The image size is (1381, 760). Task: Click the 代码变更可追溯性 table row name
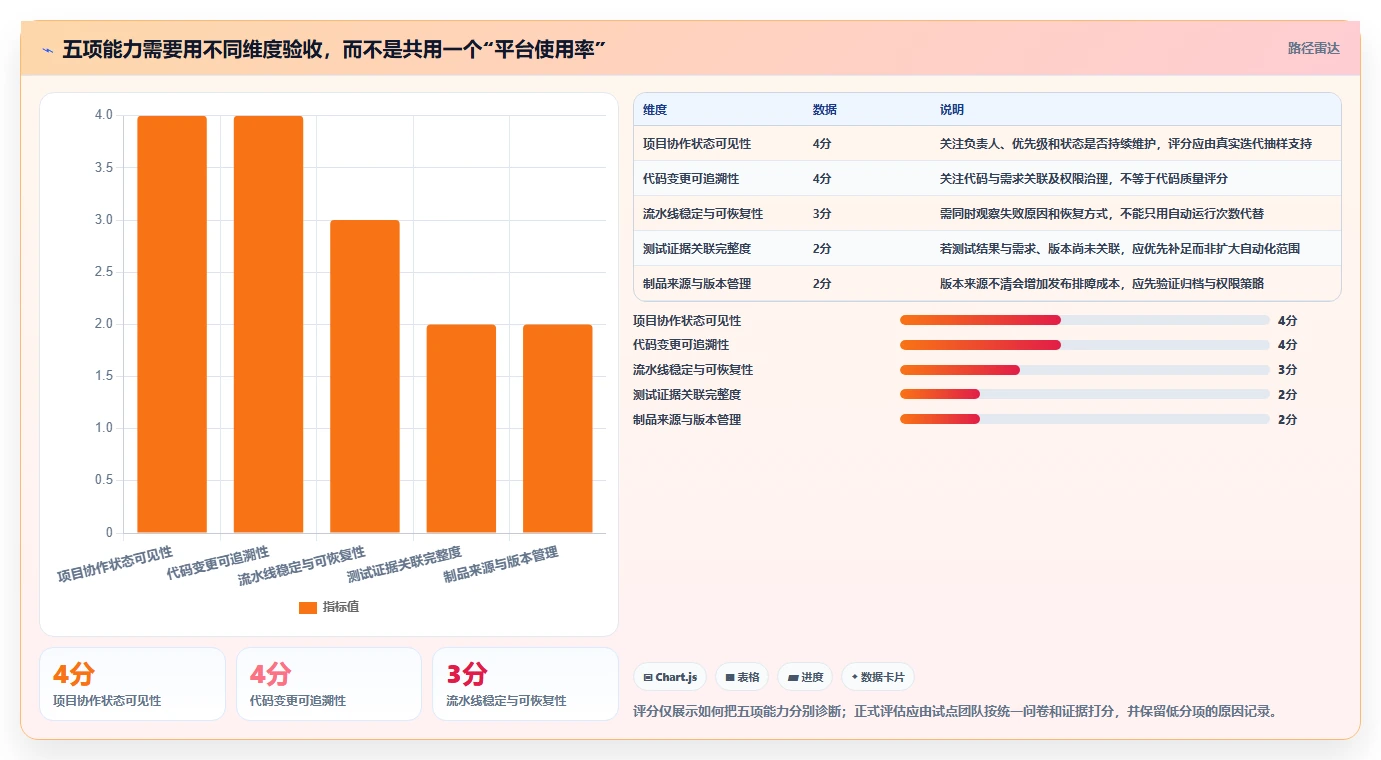tap(691, 179)
